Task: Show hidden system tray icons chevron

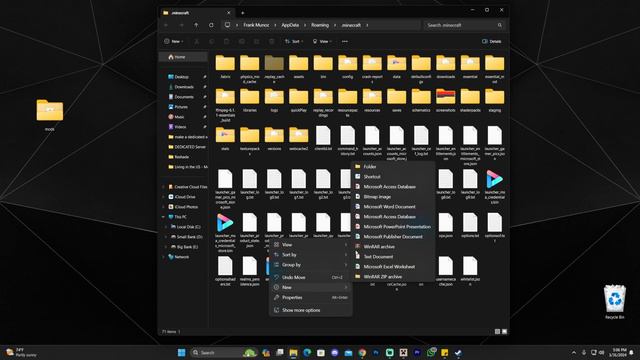Action: click(x=574, y=353)
